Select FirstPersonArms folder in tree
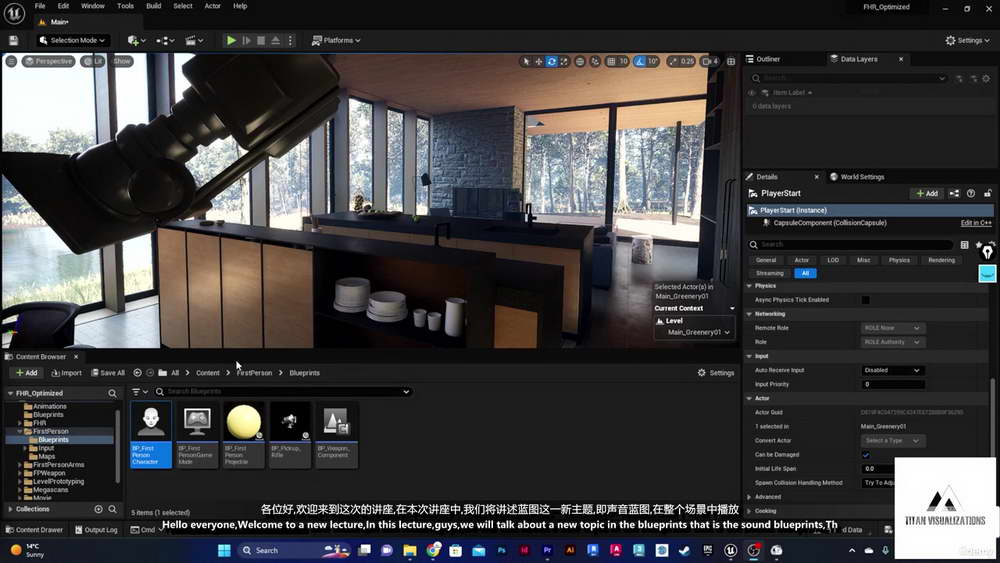 click(x=58, y=465)
